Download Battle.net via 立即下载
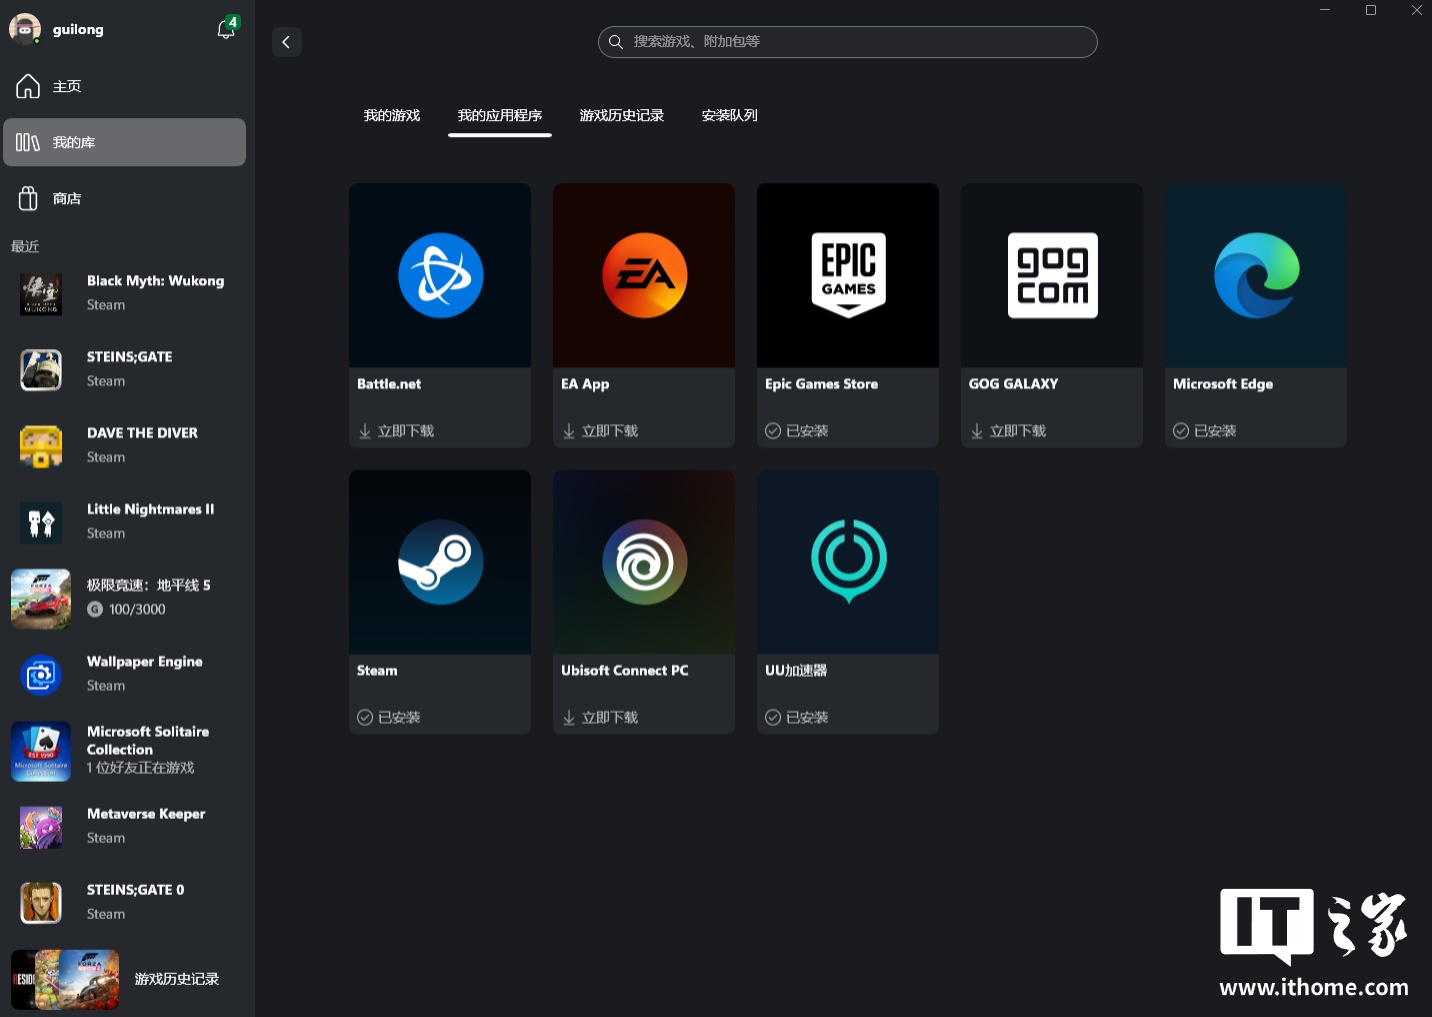 point(397,431)
